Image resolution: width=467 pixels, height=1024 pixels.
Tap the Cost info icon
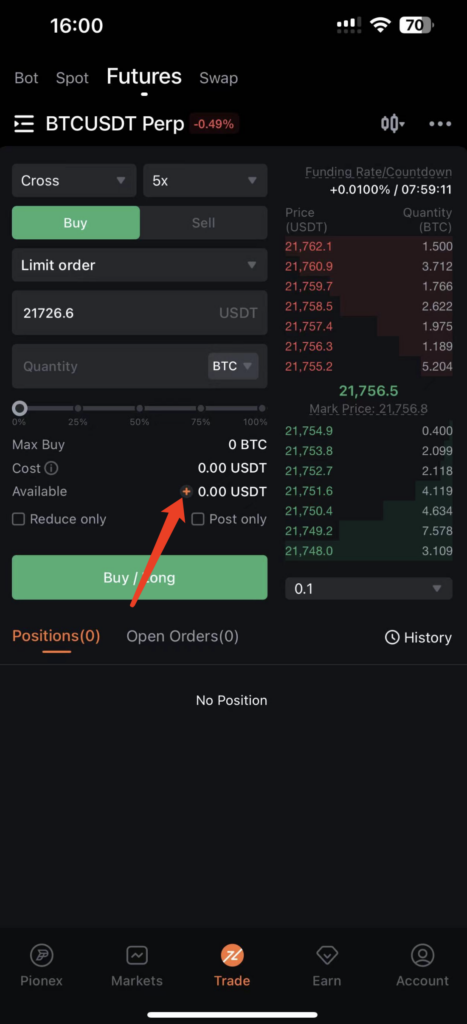51,468
